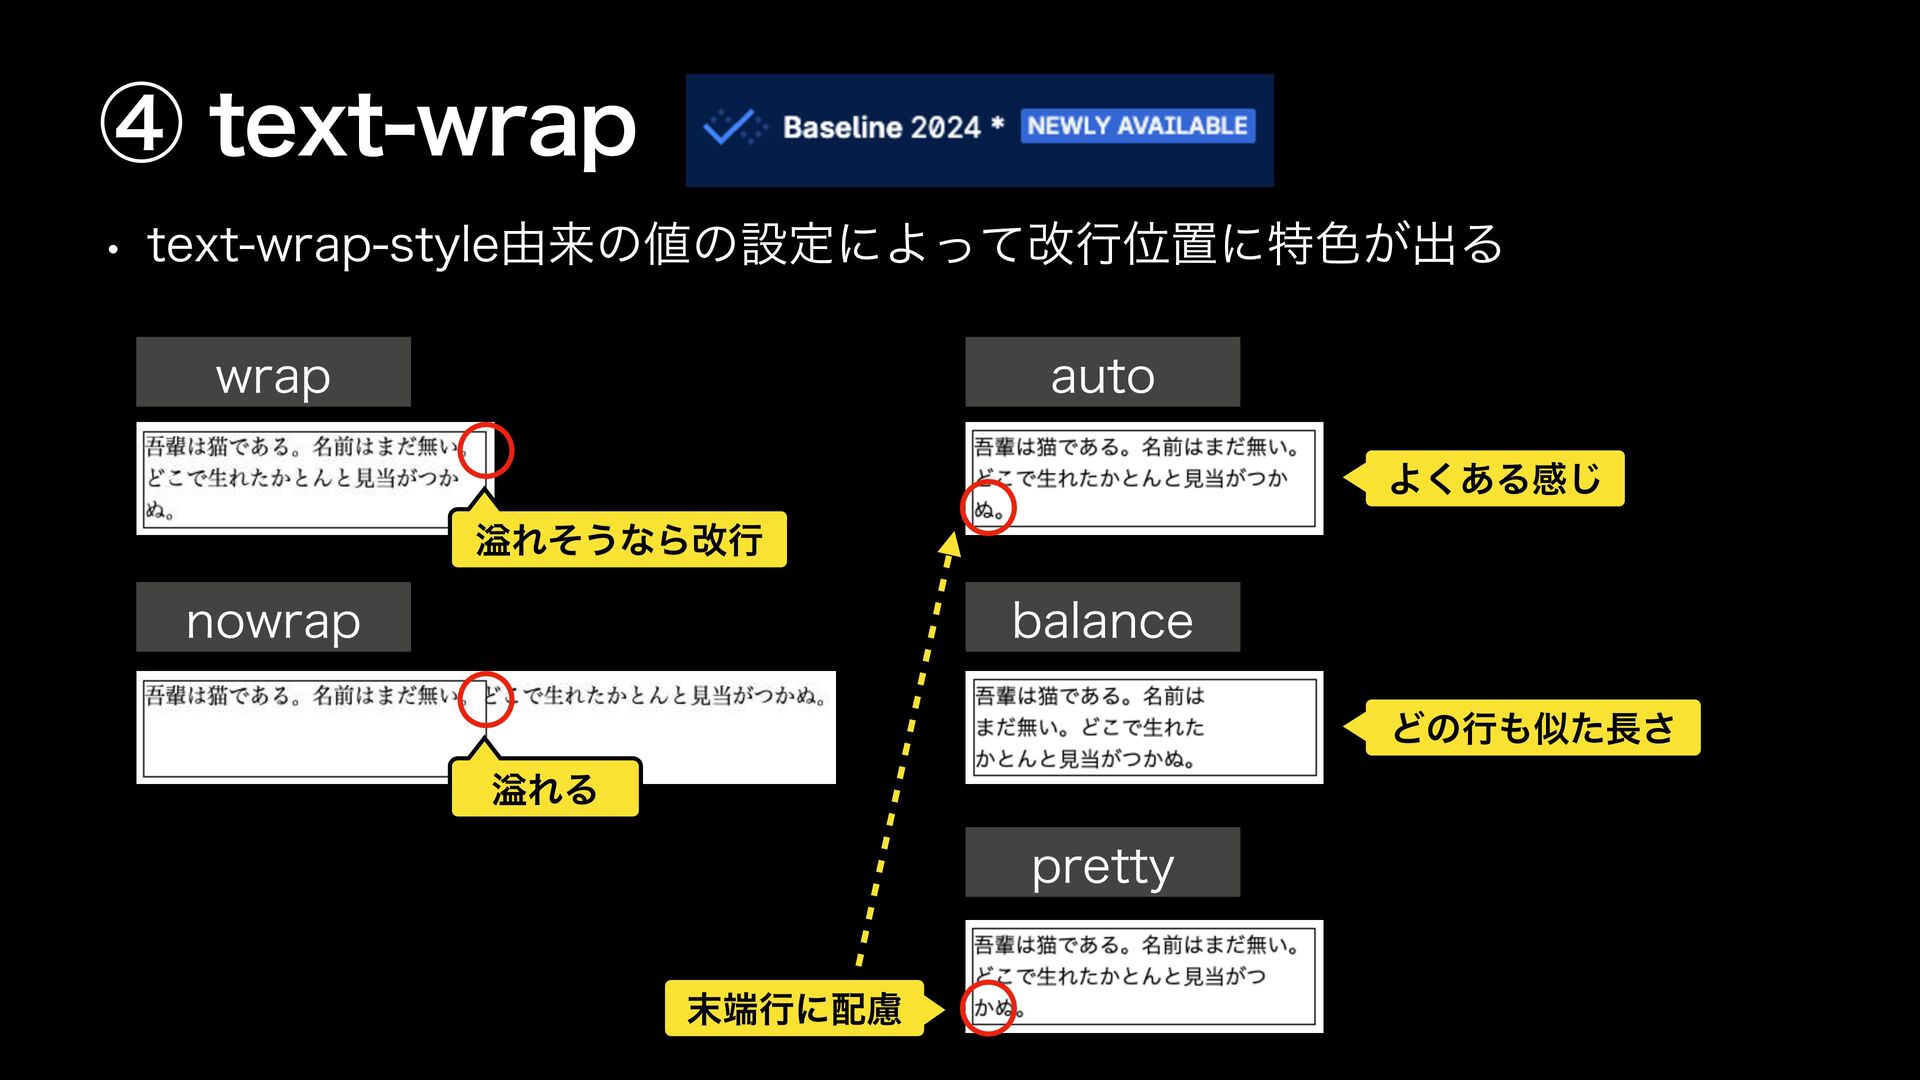This screenshot has width=1920, height=1080.
Task: Click the nowrap overflowing example image
Action: pos(486,727)
